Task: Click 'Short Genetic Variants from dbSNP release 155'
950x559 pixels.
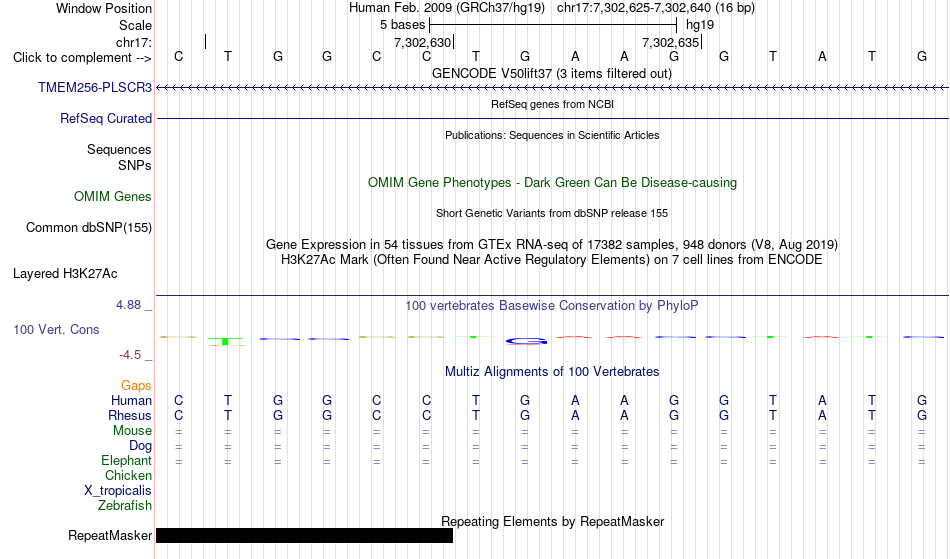Action: pos(551,213)
